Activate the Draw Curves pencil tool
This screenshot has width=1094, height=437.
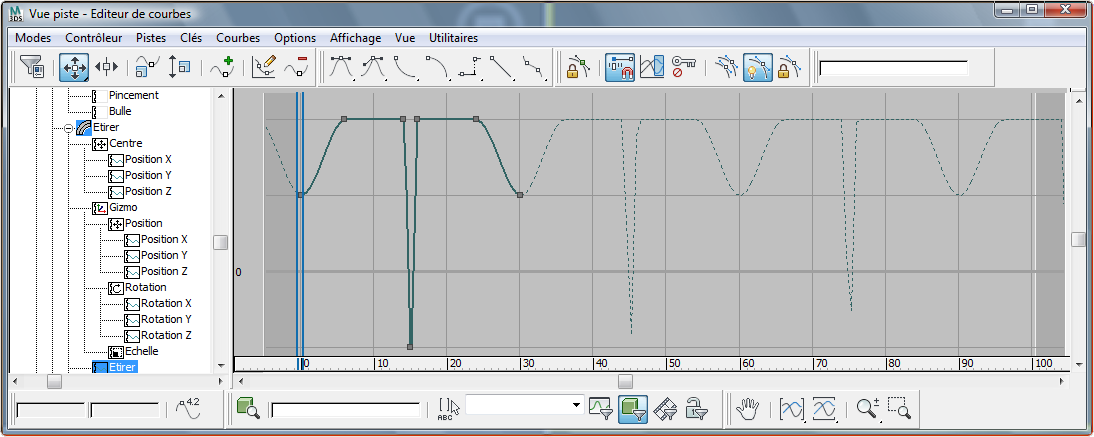[x=263, y=67]
